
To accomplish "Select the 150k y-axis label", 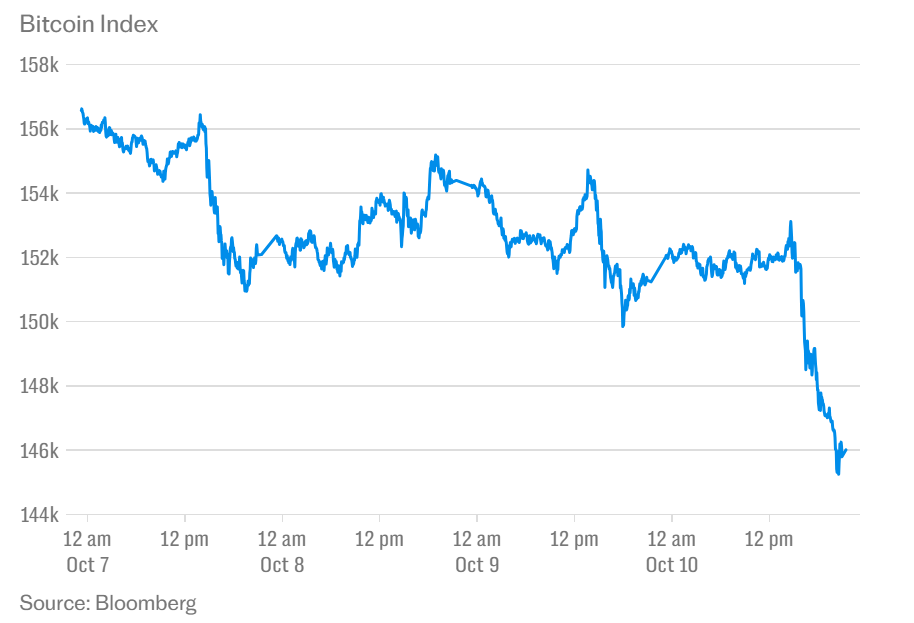I will coord(39,322).
